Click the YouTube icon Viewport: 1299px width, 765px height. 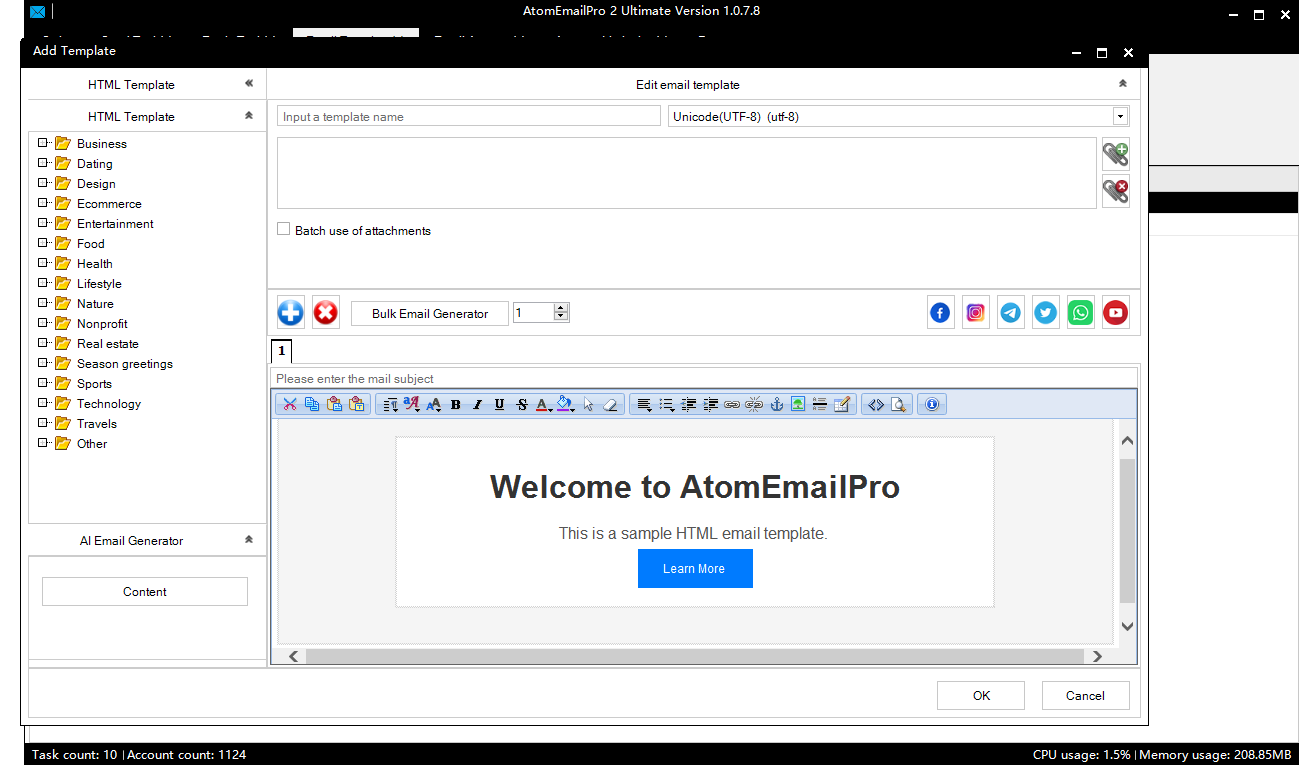[1116, 313]
